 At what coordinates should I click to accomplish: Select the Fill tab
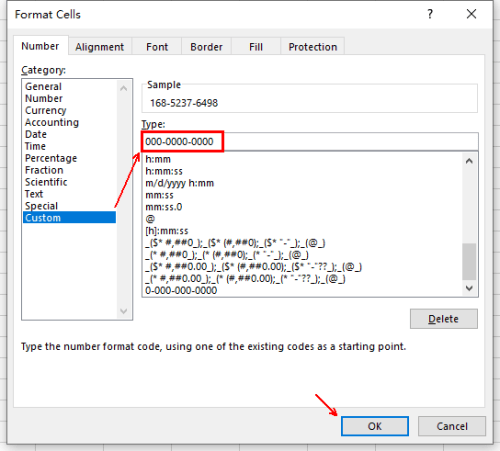tap(256, 47)
